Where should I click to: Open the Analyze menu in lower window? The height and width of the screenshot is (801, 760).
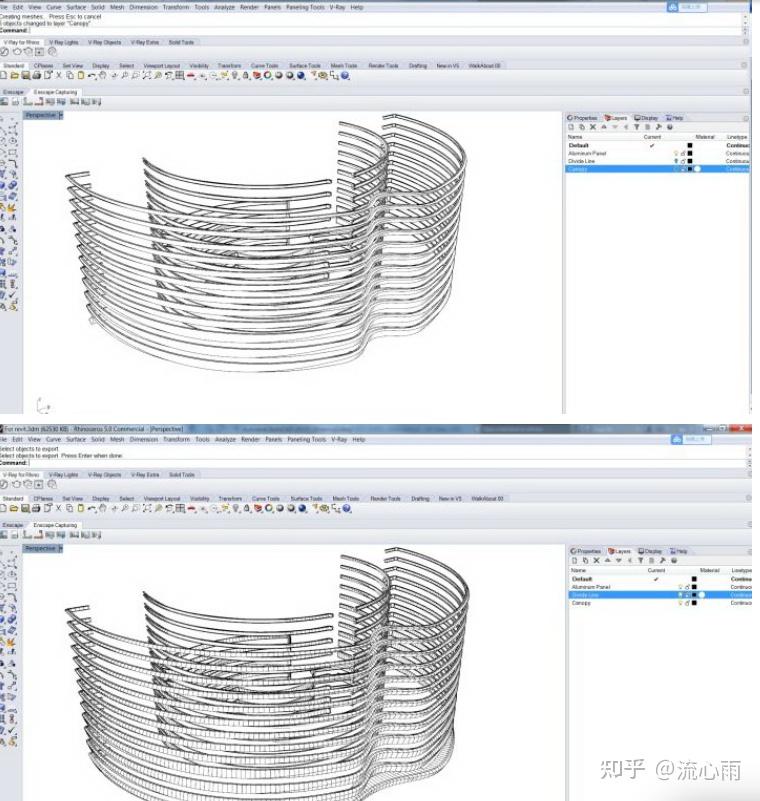coord(225,439)
